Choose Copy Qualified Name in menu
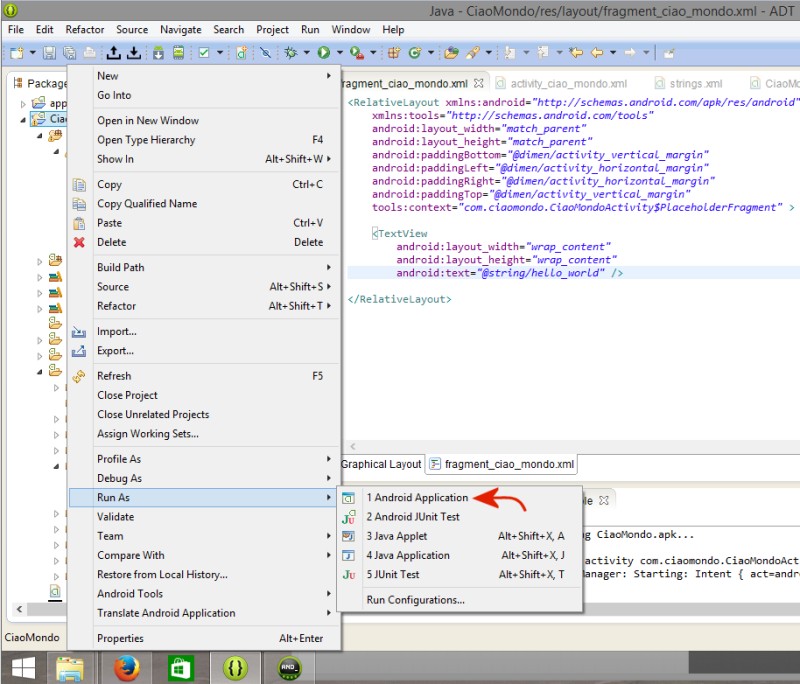Screen dimensions: 800x684 (204, 204)
